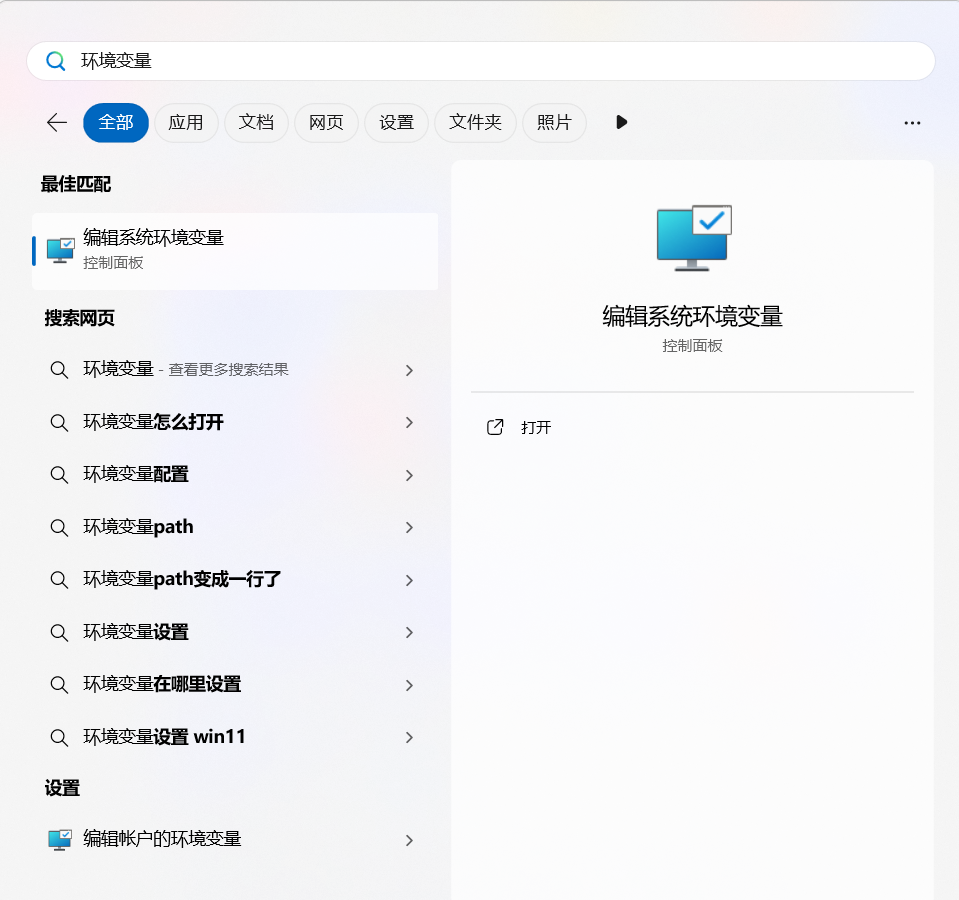Open web suggestion 环境变量path变成一行了
The height and width of the screenshot is (900, 959).
click(235, 580)
